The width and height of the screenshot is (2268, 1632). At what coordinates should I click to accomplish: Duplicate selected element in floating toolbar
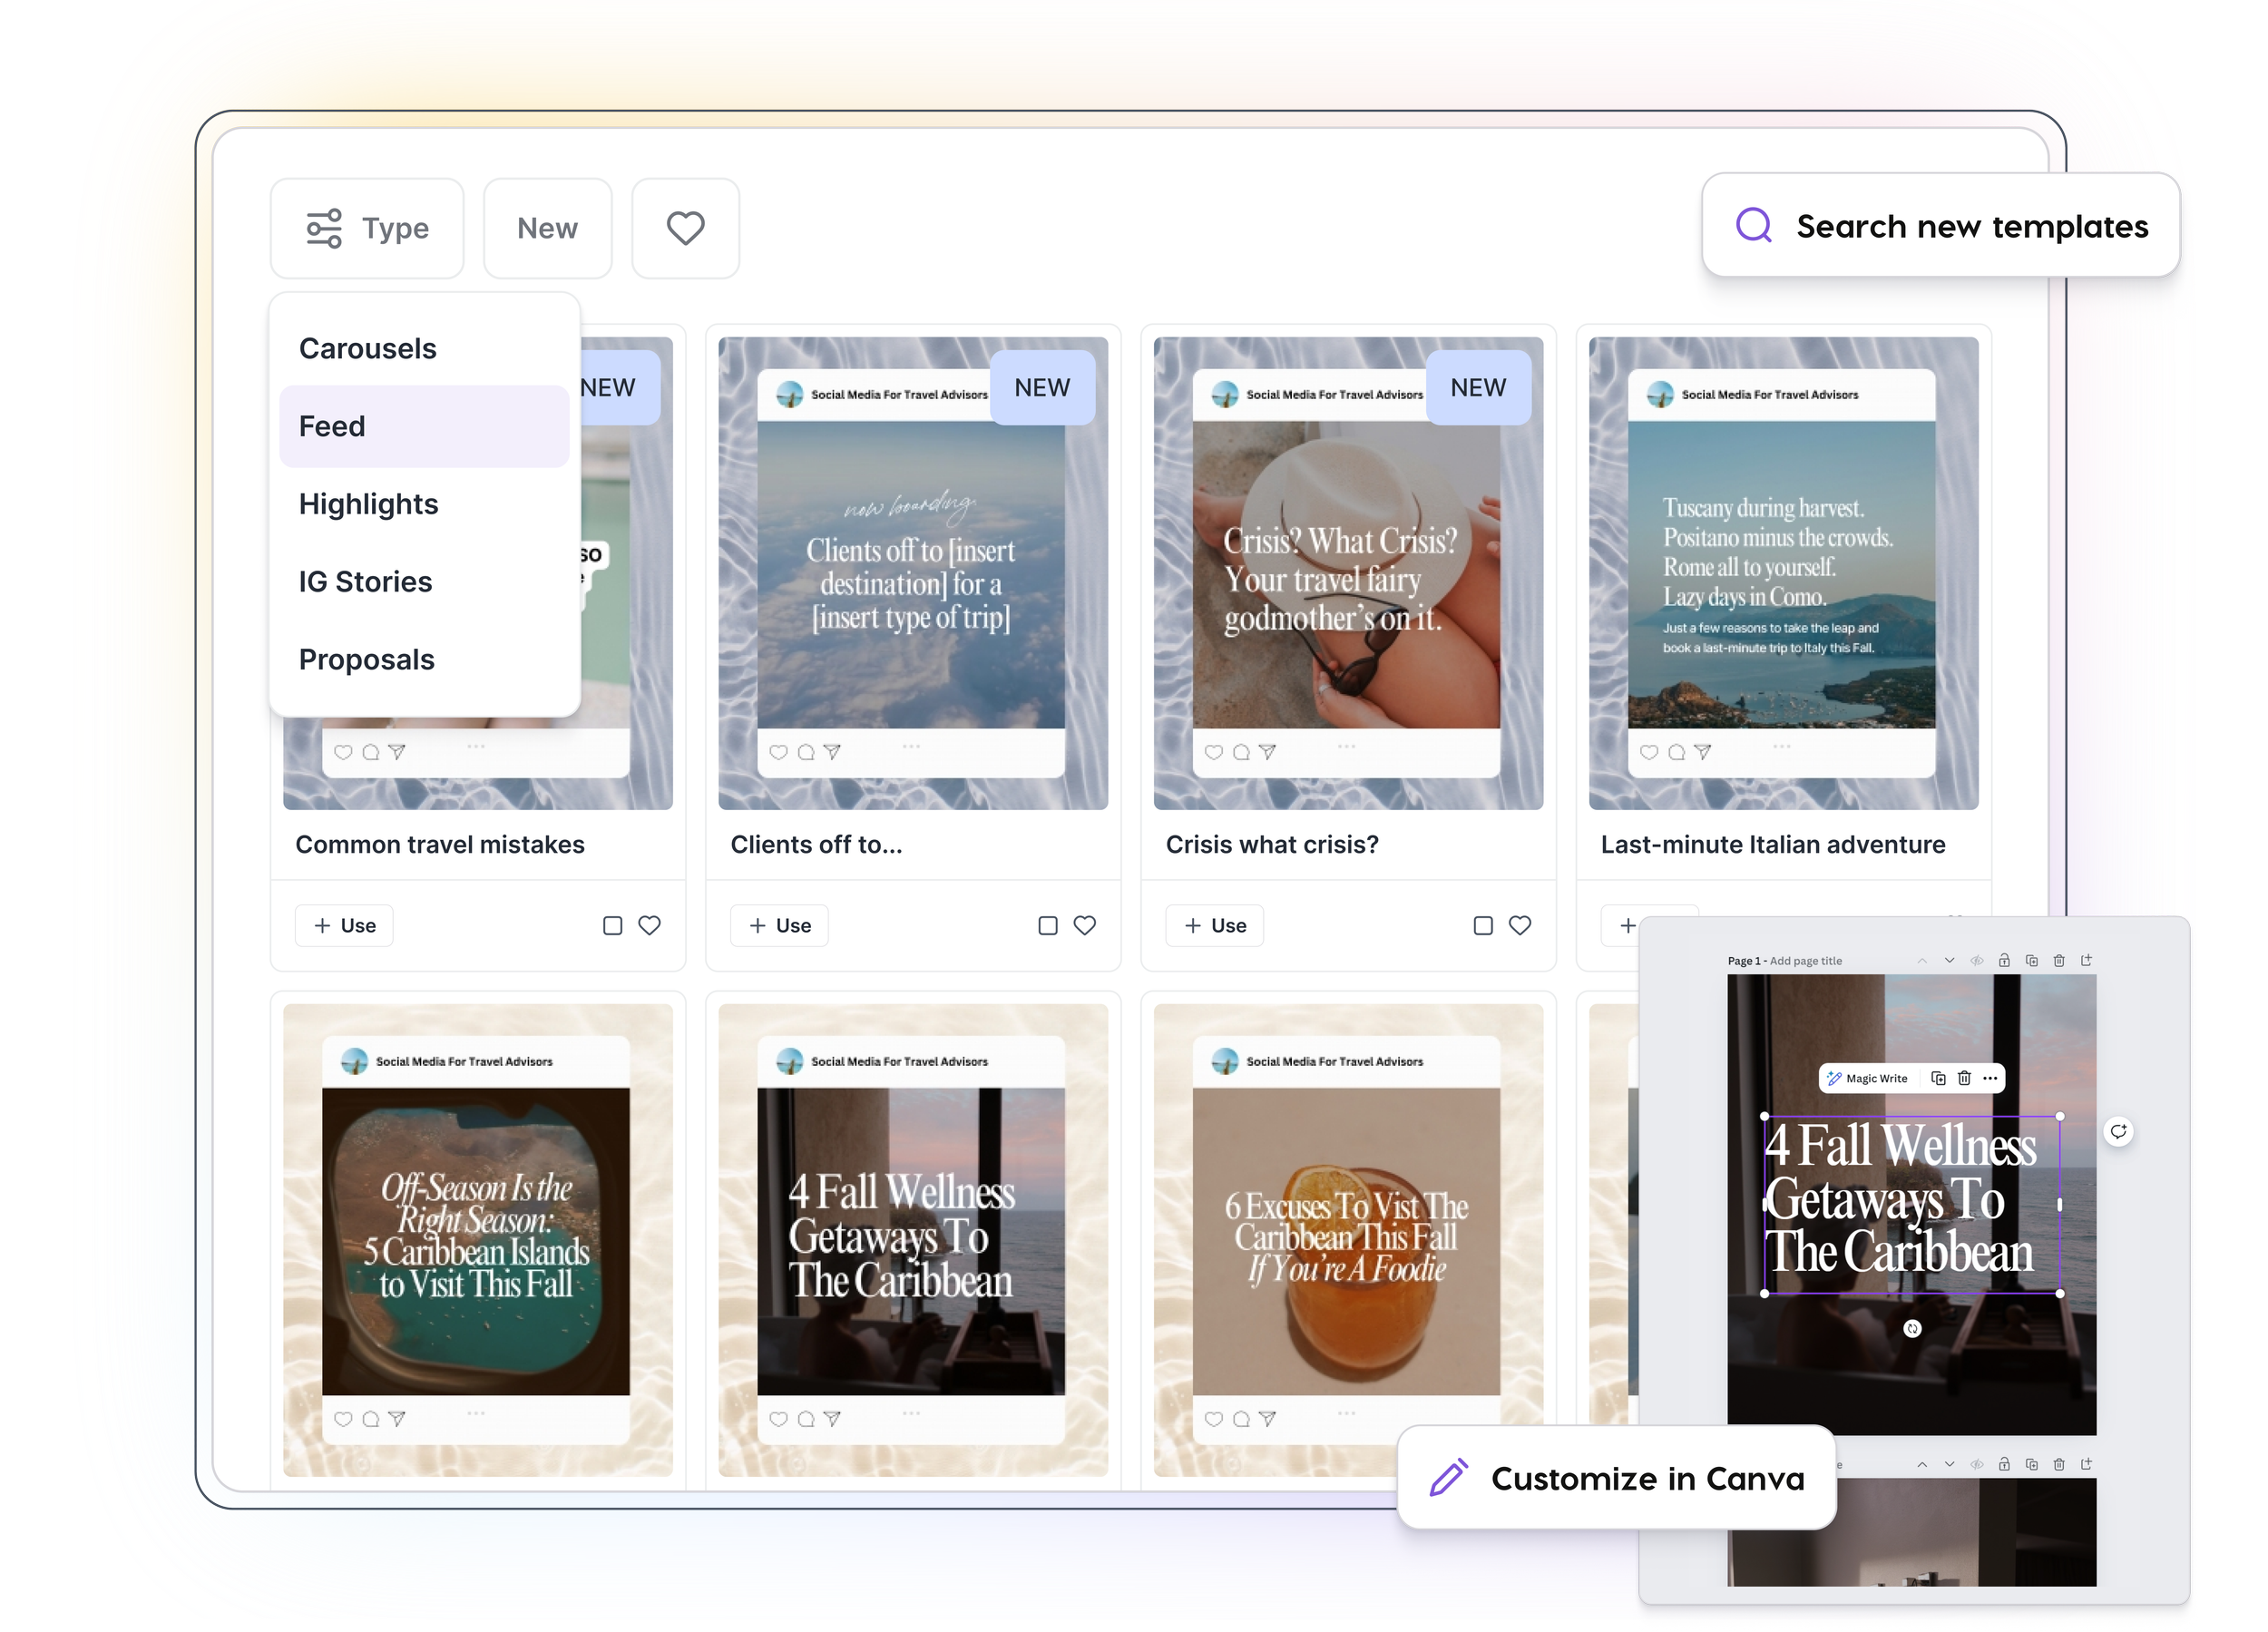pos(1938,1078)
